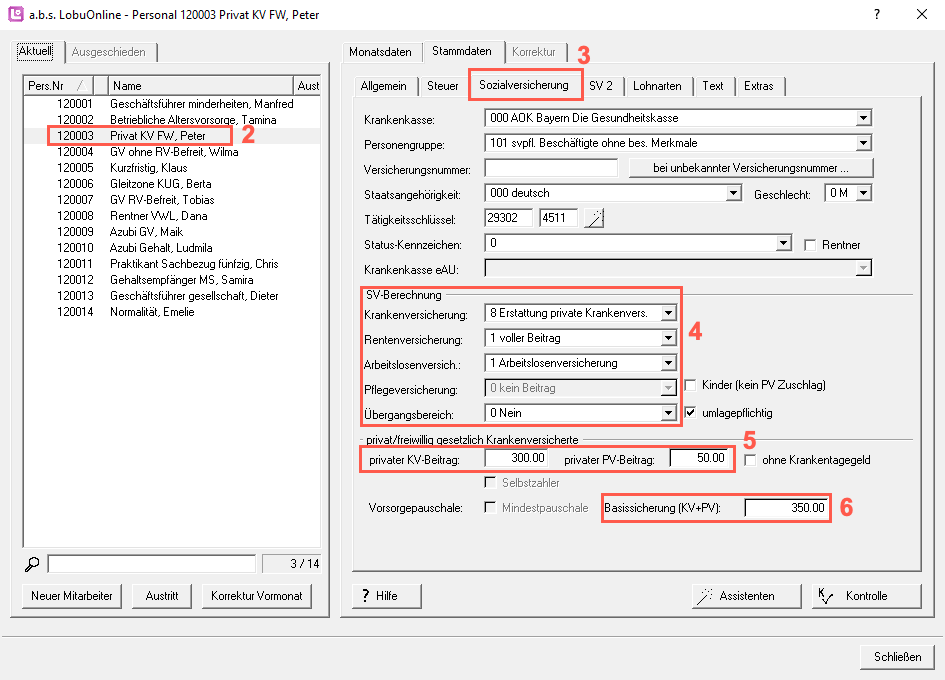Enable Kinder (kein PV Zuschlag) checkbox
The height and width of the screenshot is (680, 945).
pyautogui.click(x=690, y=385)
